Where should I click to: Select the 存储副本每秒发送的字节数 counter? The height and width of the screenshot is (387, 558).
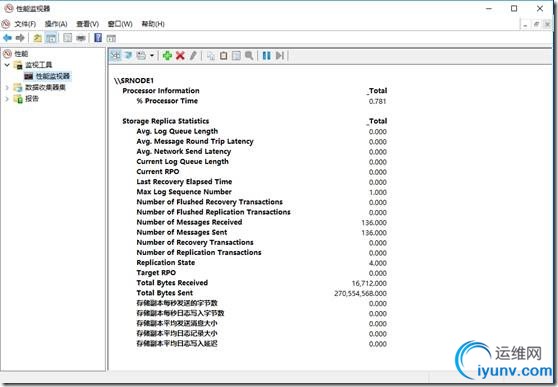coord(177,303)
